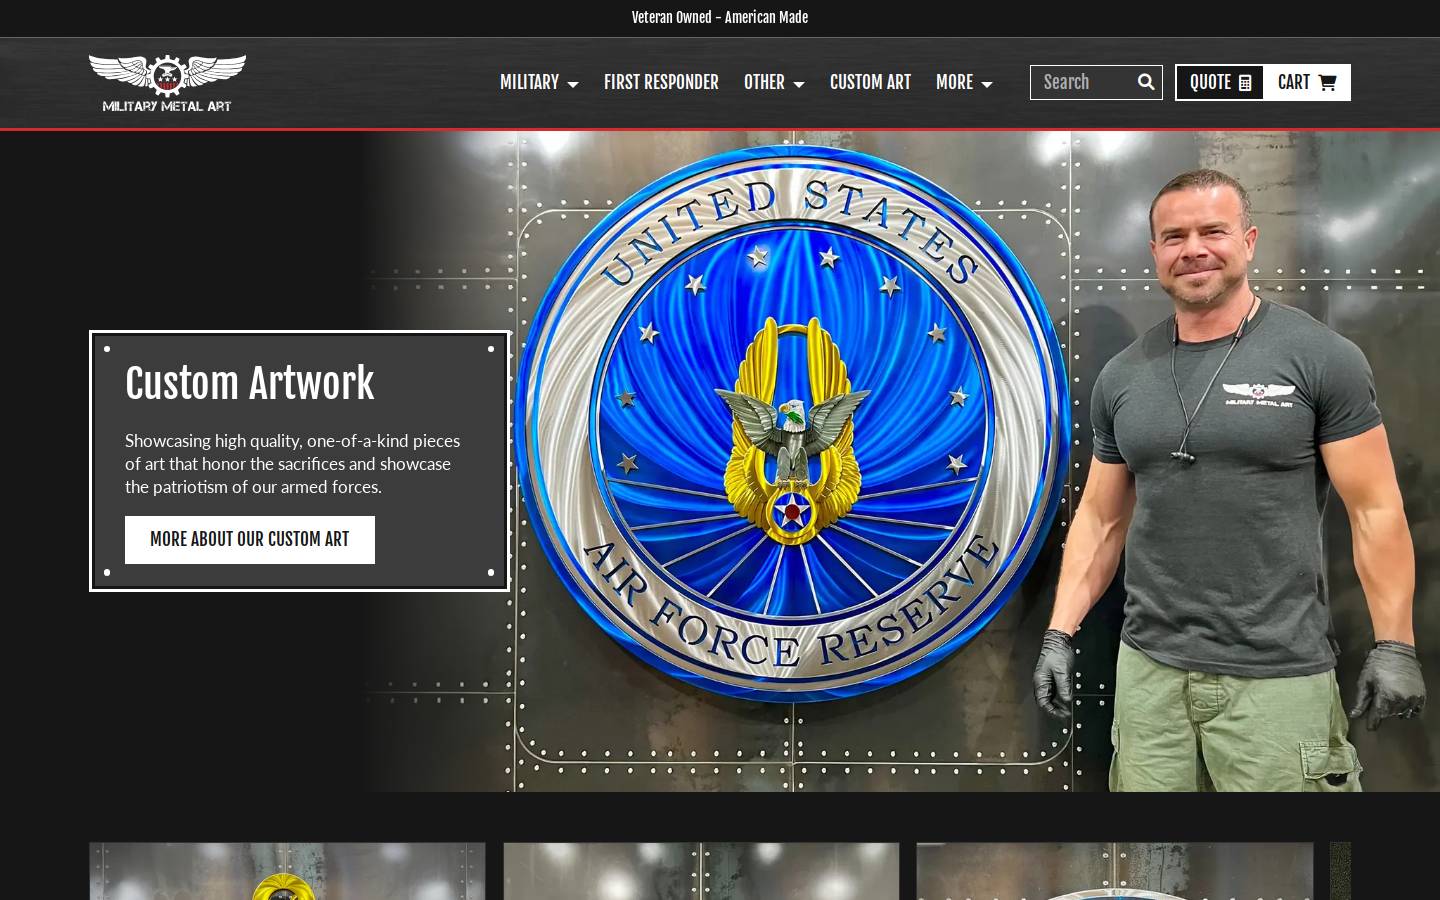Click the Veteran Owned - American Made banner
Screen dimensions: 1440x900
click(x=720, y=17)
